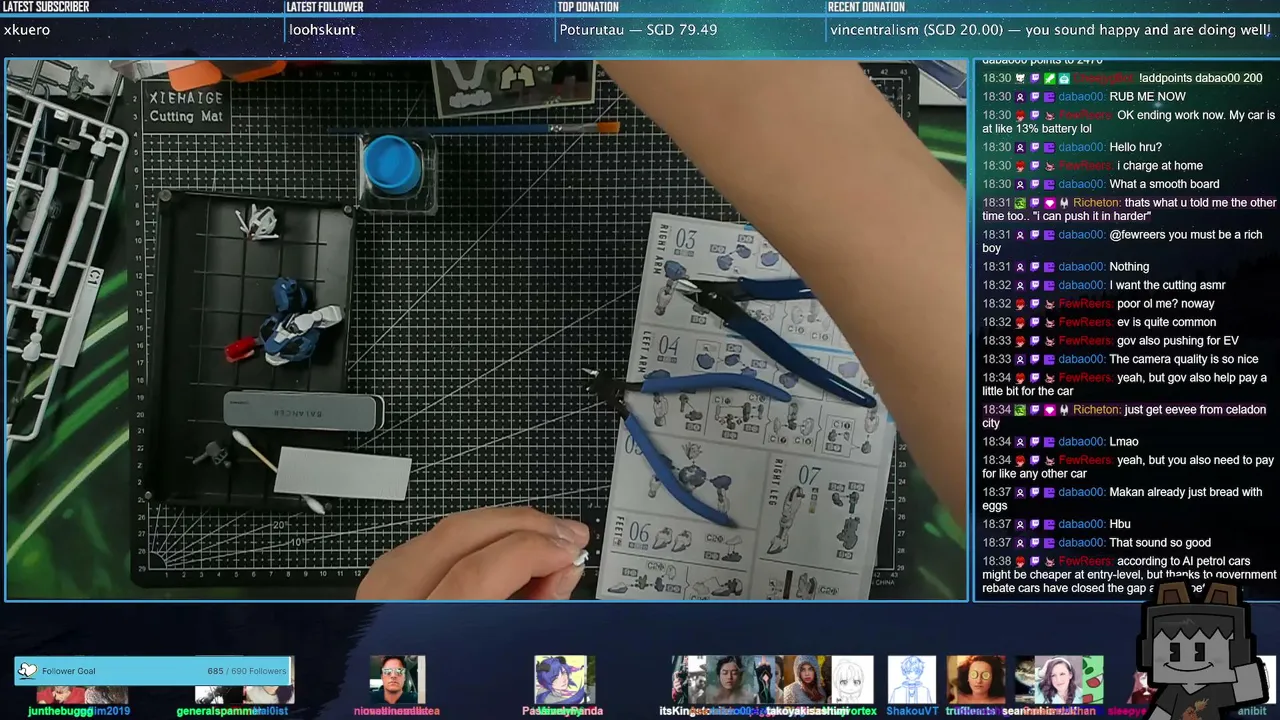Click the "RECENT DONATION" heading
The height and width of the screenshot is (720, 1280).
[x=866, y=7]
